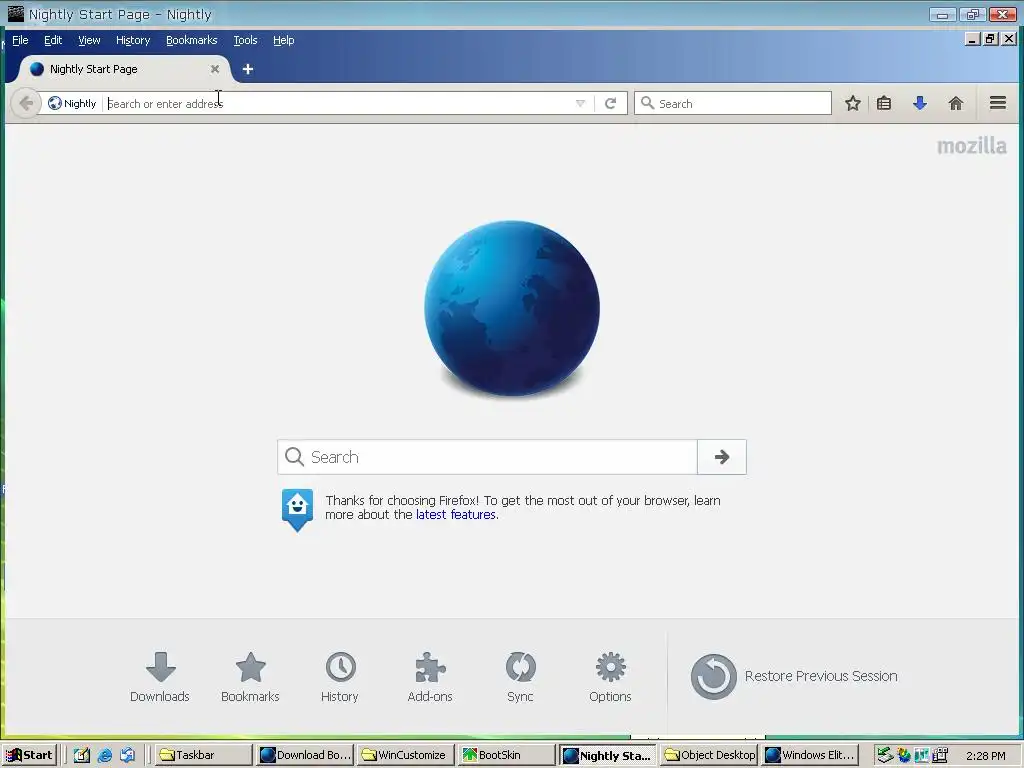The height and width of the screenshot is (768, 1024).
Task: Open the Help menu
Action: 283,40
